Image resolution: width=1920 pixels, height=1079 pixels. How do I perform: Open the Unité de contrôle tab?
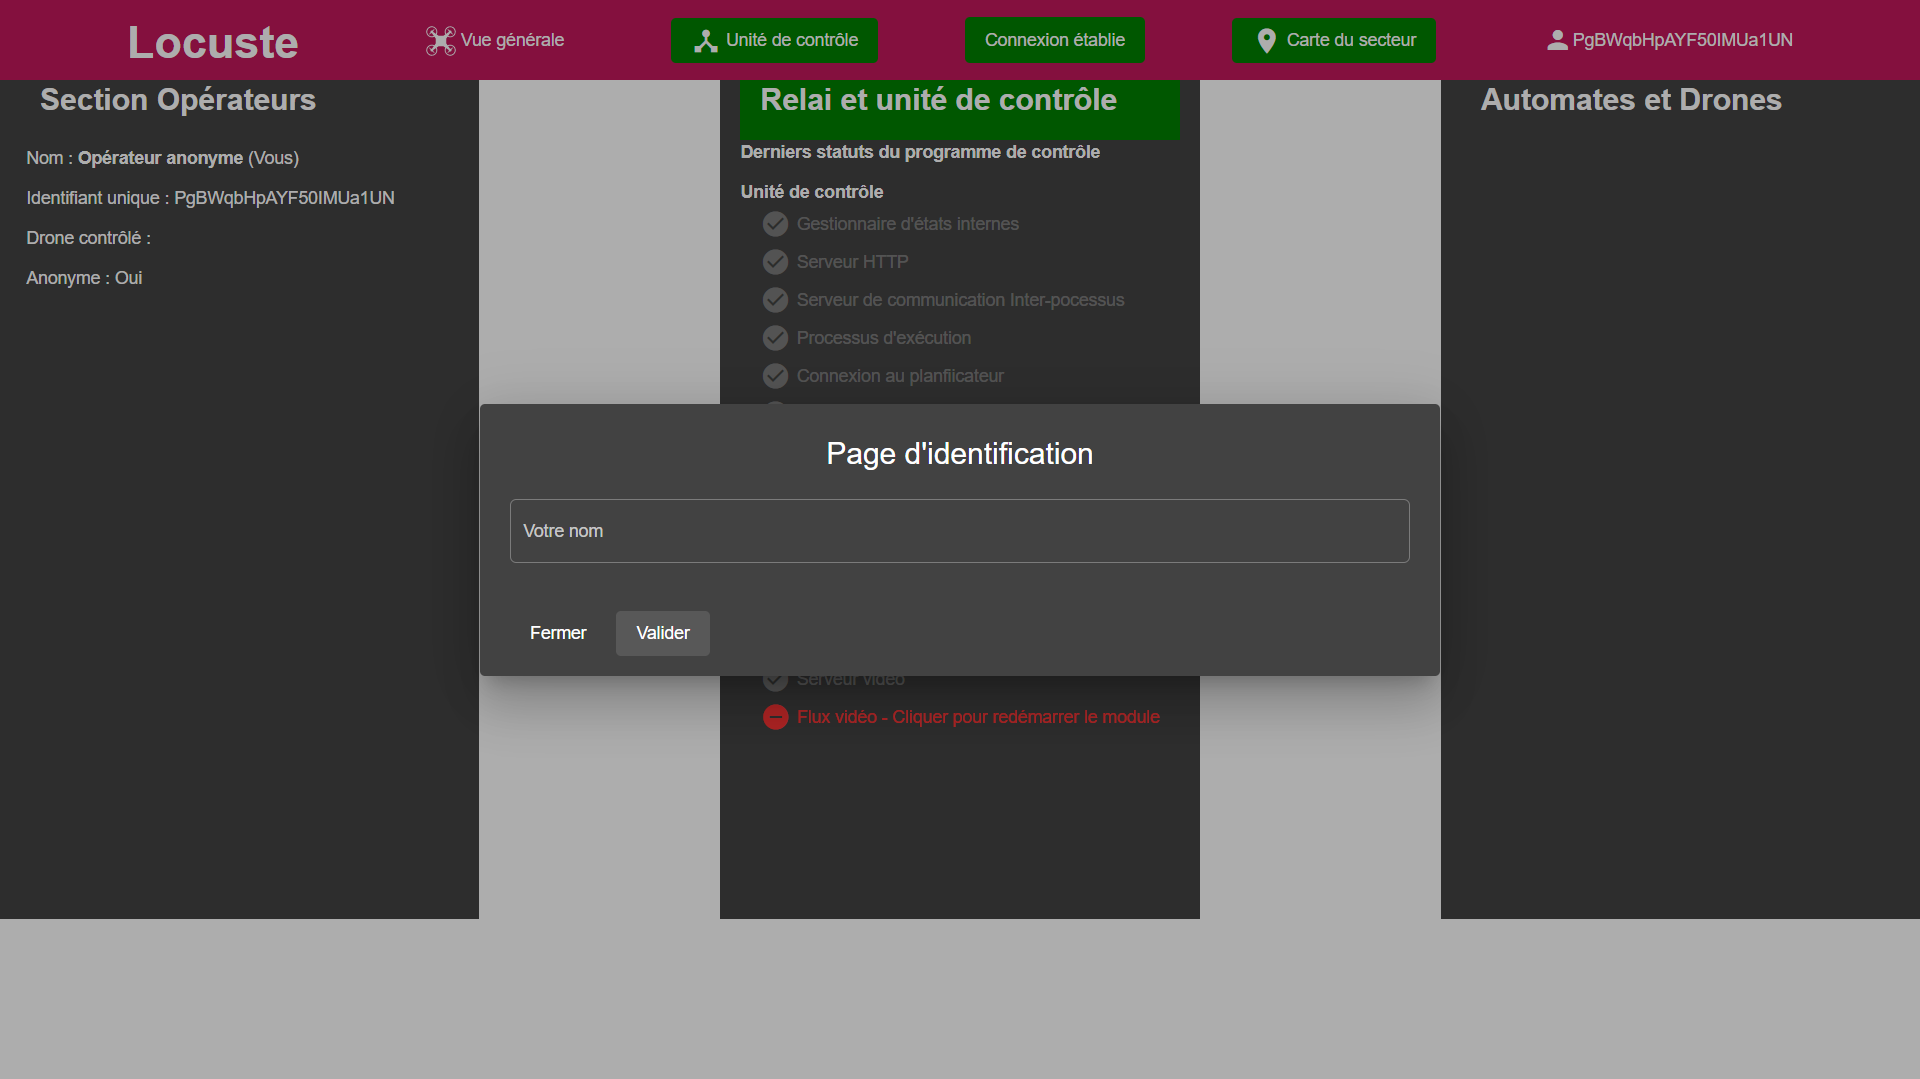tap(775, 40)
